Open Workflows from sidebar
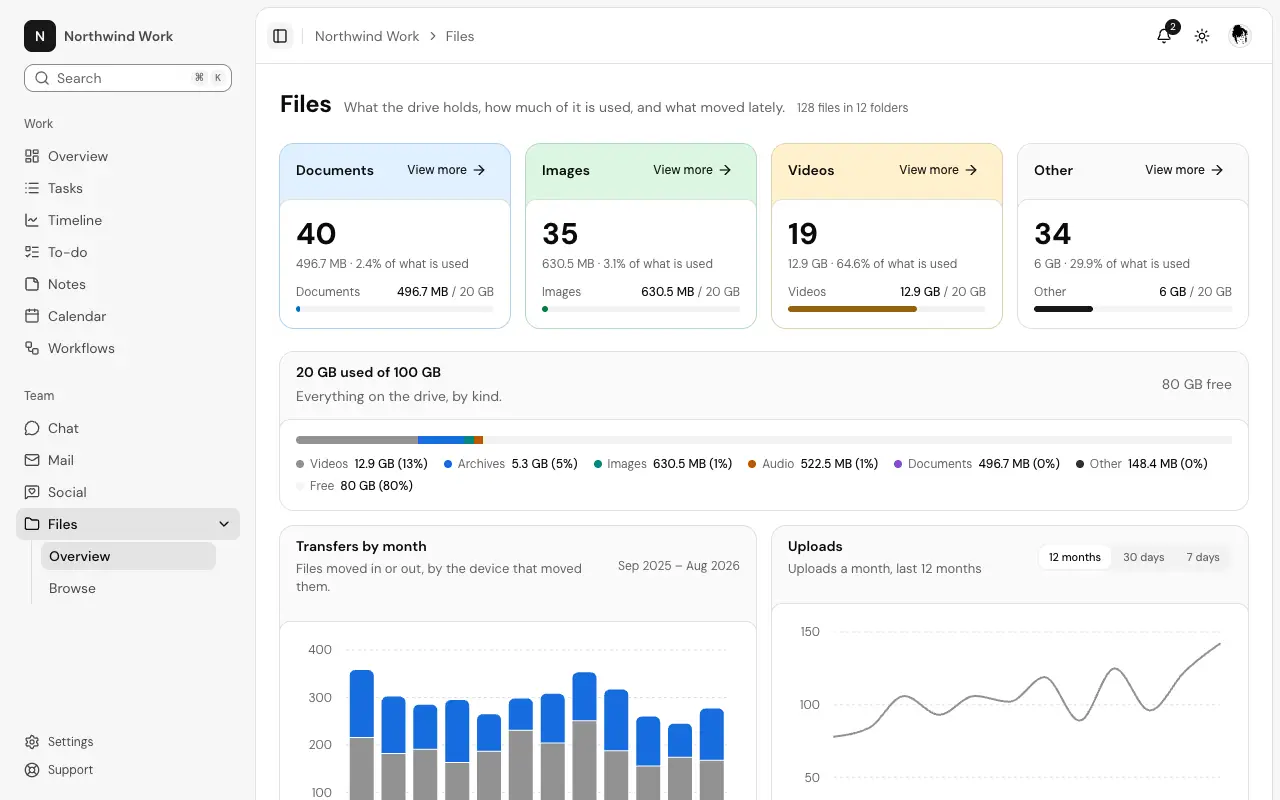Screen dimensions: 1280x800 [x=128, y=348]
